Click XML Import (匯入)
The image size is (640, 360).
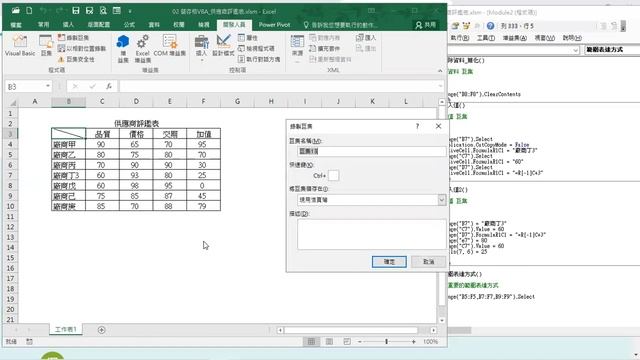click(366, 38)
